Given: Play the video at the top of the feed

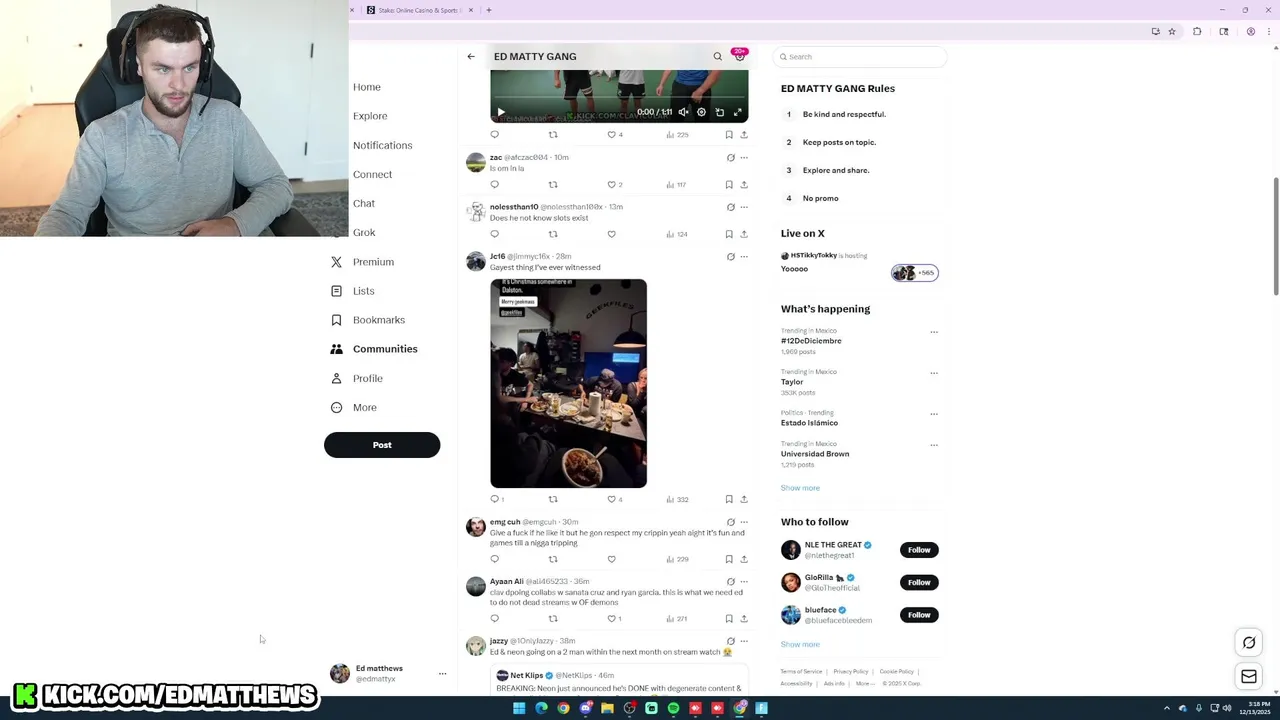Looking at the screenshot, I should point(501,112).
